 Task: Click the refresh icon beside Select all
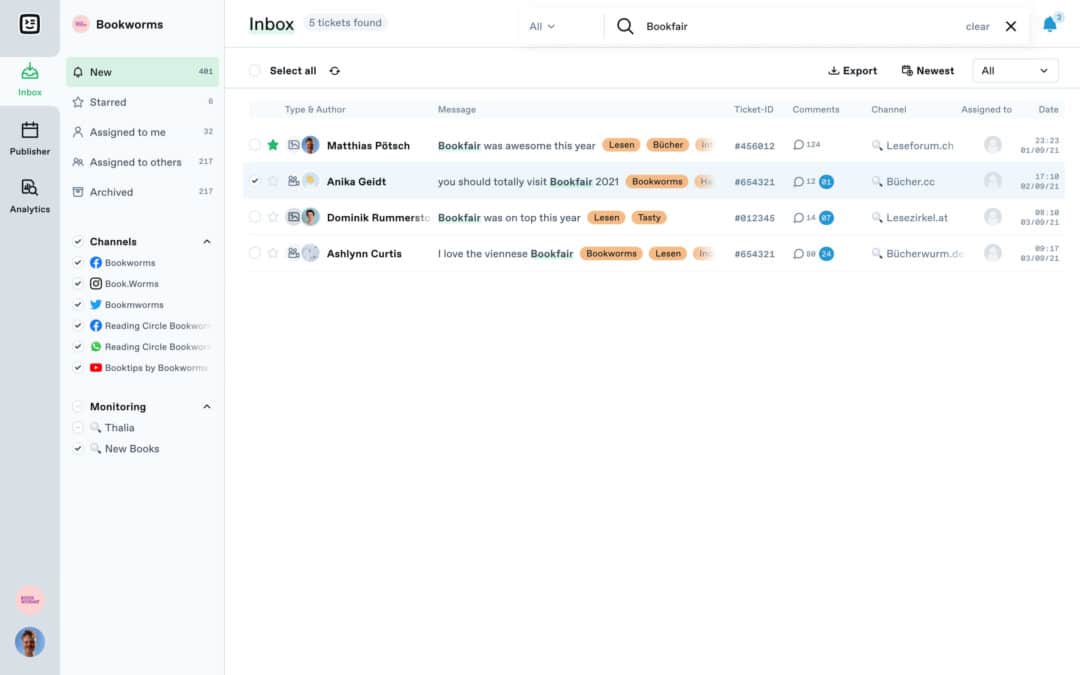point(335,71)
